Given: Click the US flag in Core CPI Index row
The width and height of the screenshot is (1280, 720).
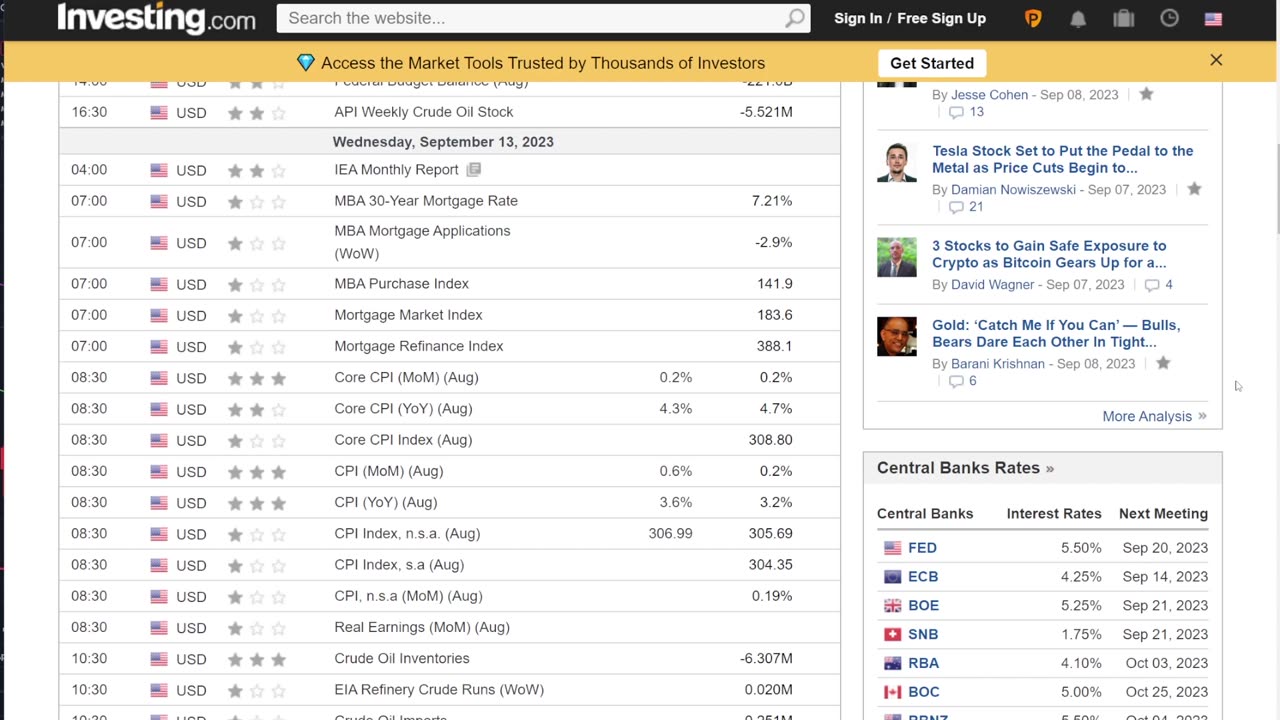Looking at the screenshot, I should pos(159,441).
